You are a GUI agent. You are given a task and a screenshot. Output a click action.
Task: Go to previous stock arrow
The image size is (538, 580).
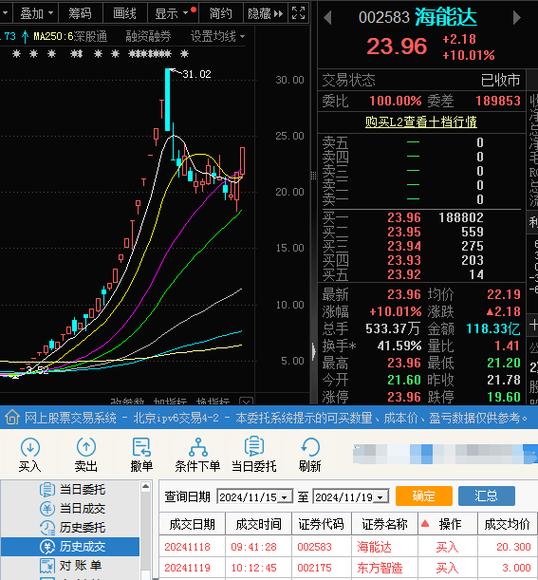click(x=327, y=18)
